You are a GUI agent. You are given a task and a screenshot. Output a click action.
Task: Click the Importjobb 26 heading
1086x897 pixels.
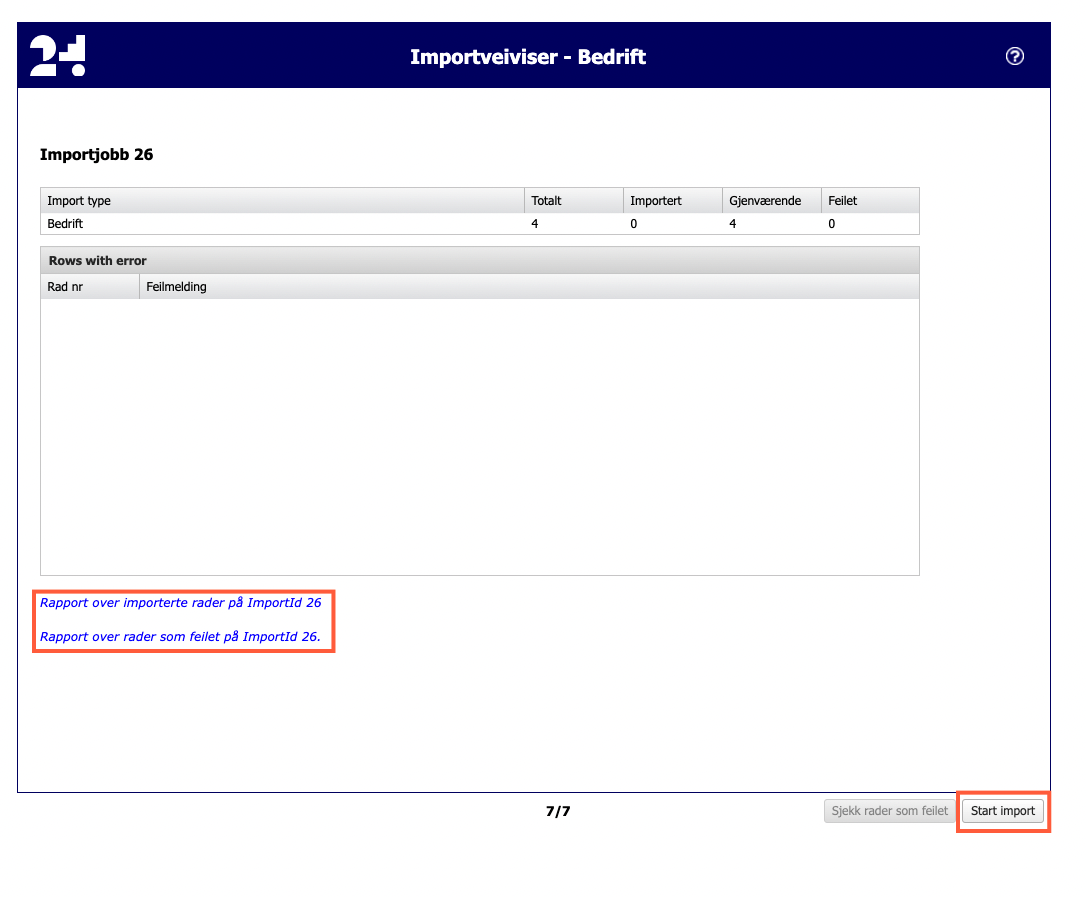(x=96, y=155)
